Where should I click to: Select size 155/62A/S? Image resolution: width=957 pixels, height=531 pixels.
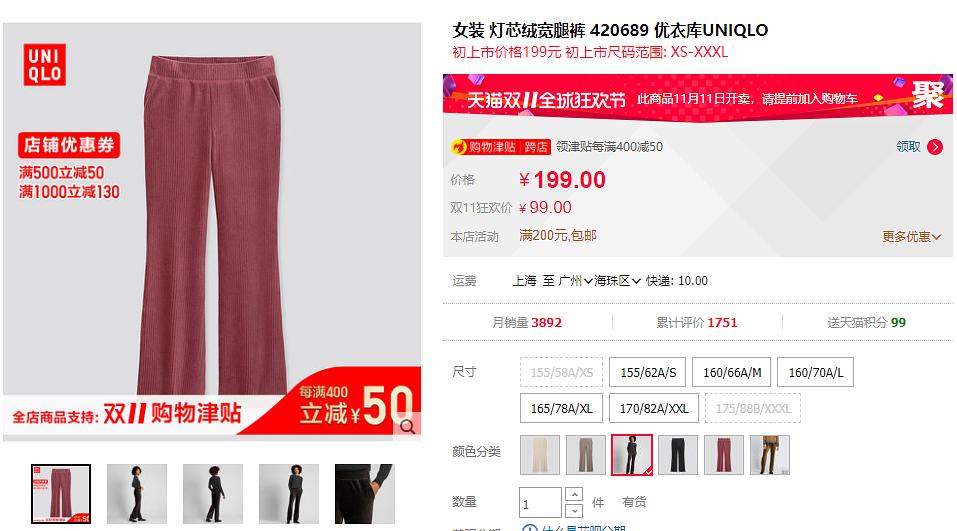click(648, 372)
